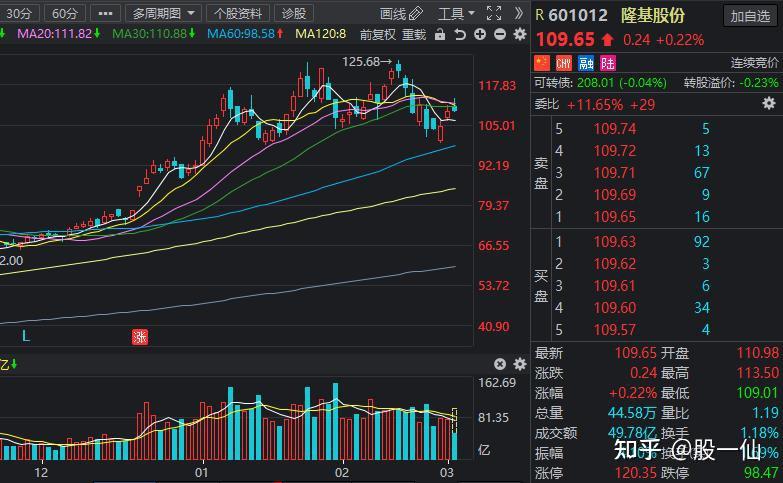Expand more toolbar options chevron
The width and height of the screenshot is (783, 483).
point(518,13)
